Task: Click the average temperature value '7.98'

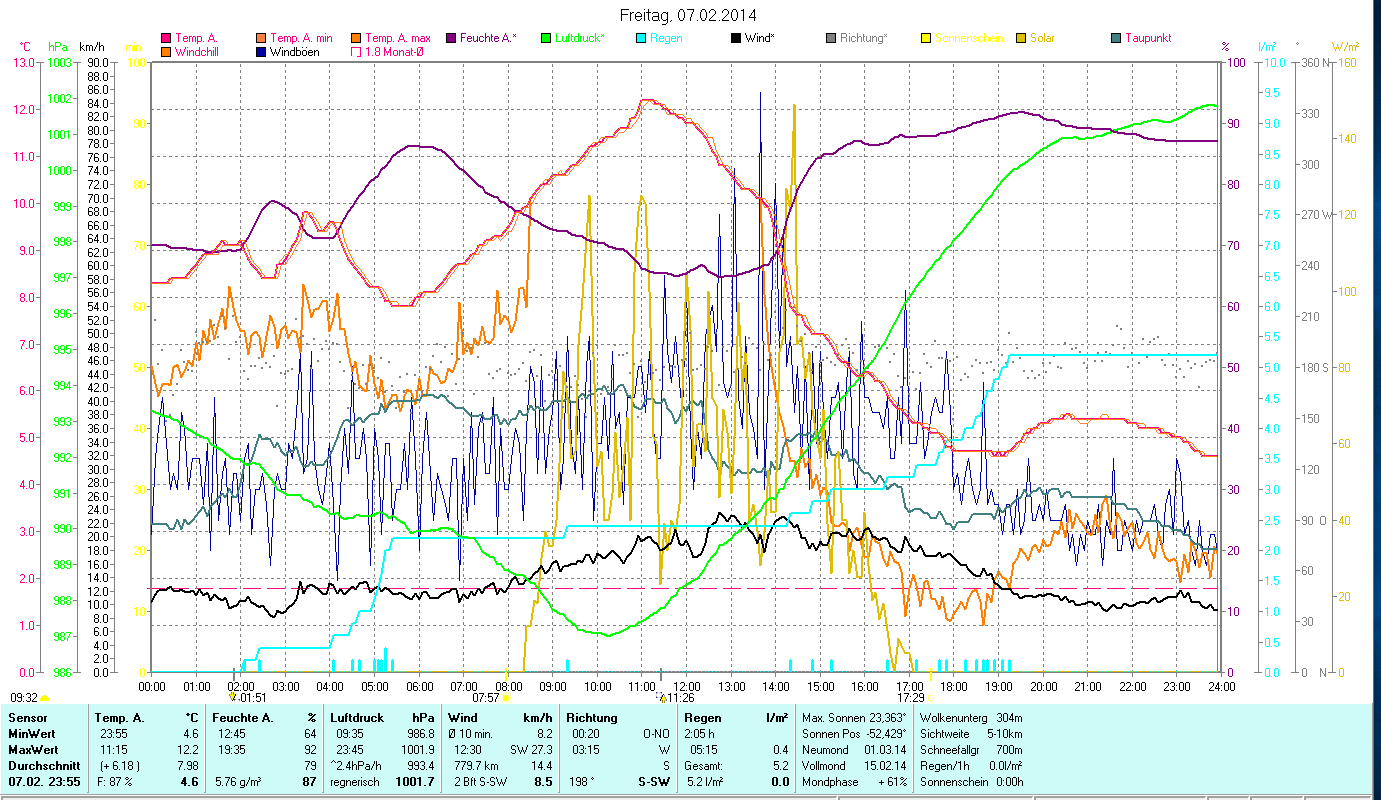Action: click(x=188, y=766)
